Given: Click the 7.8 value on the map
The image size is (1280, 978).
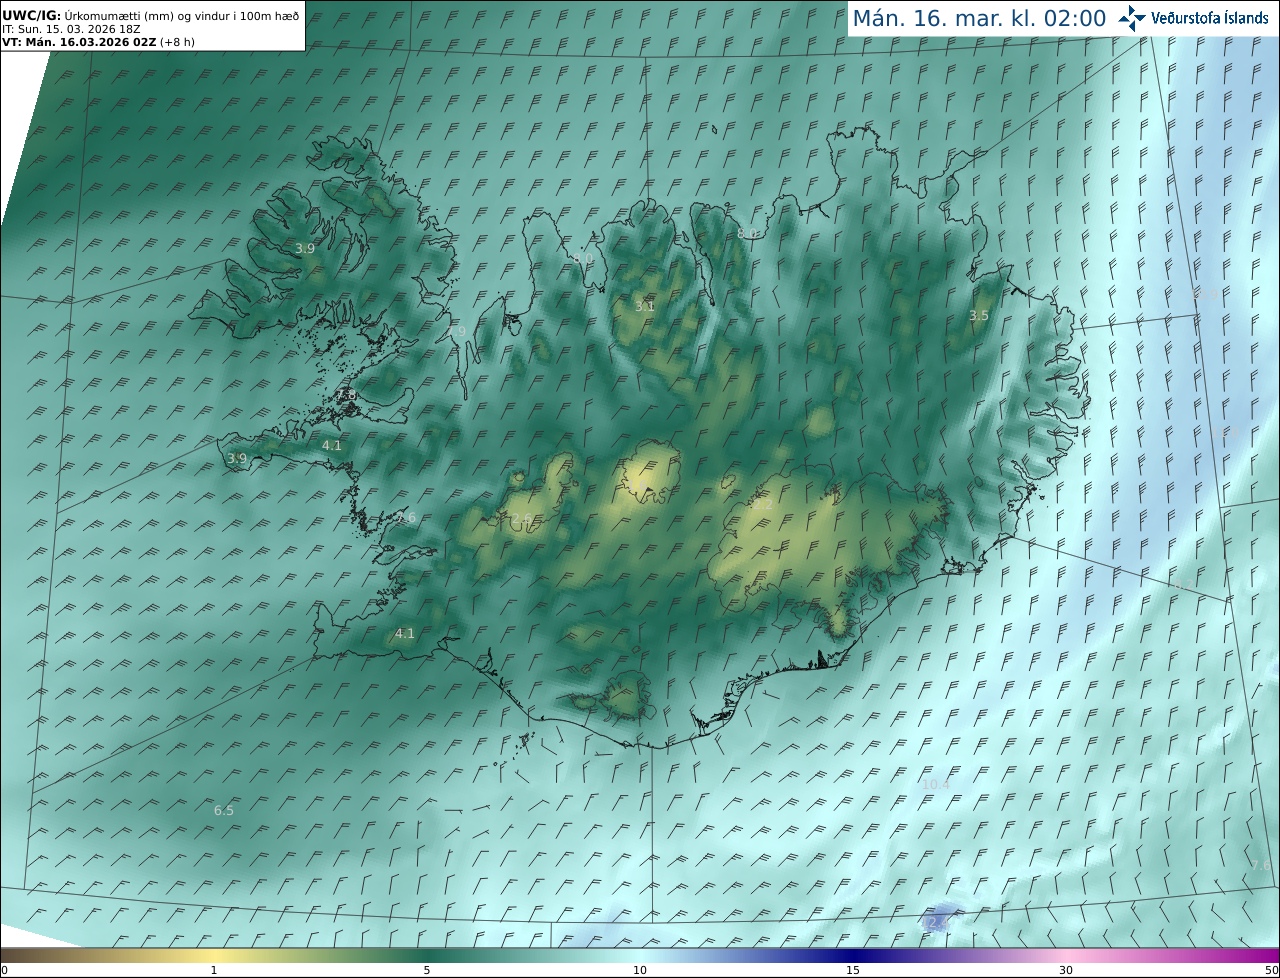Looking at the screenshot, I should [x=347, y=396].
